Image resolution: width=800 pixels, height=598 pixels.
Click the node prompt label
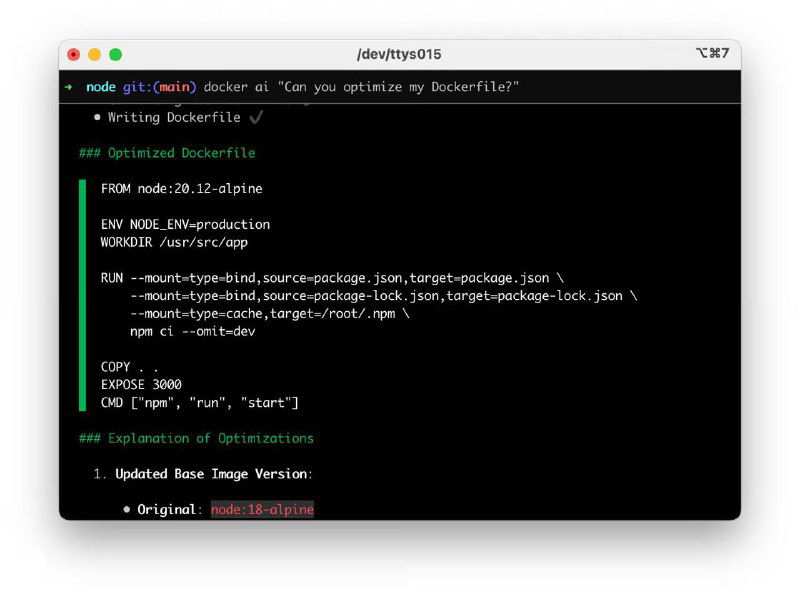(x=100, y=87)
